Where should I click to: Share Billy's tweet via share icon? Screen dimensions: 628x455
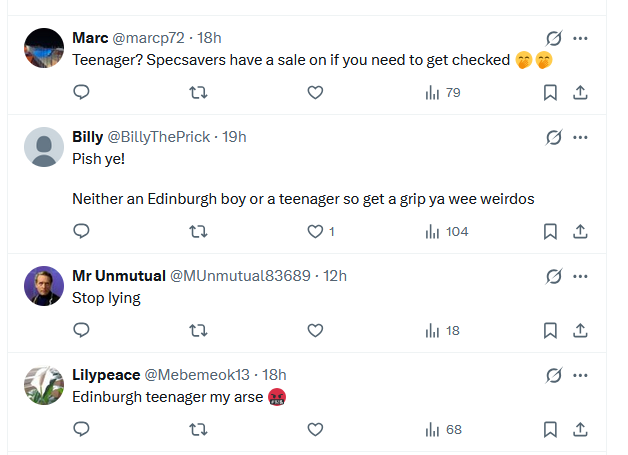pos(580,231)
